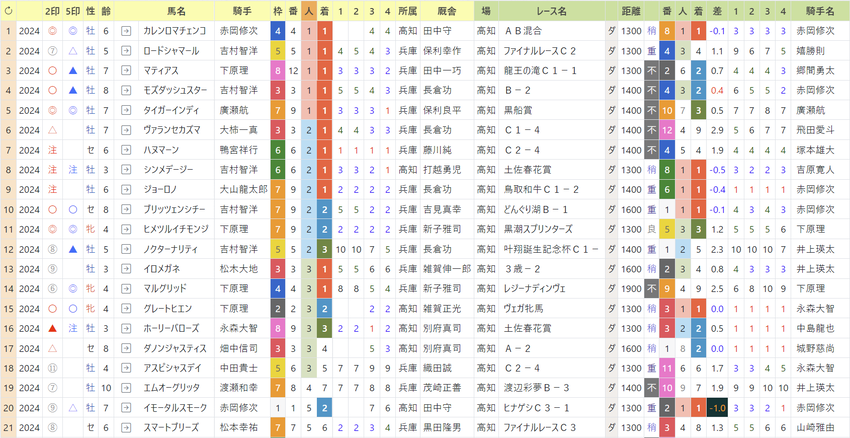Sort by the 5印 column header

pyautogui.click(x=74, y=11)
